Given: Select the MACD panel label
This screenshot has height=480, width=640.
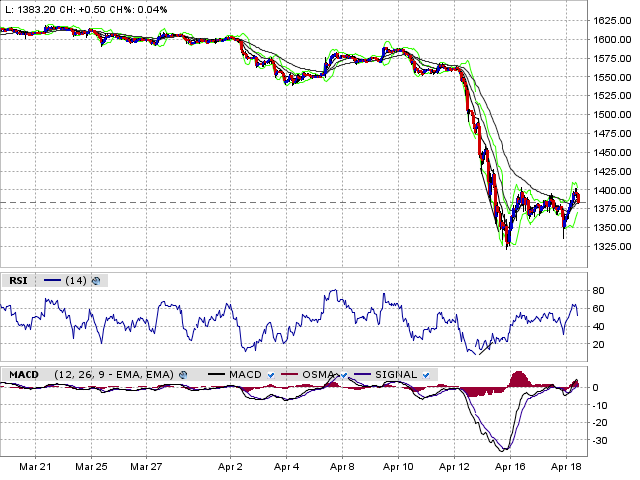Looking at the screenshot, I should click(23, 374).
